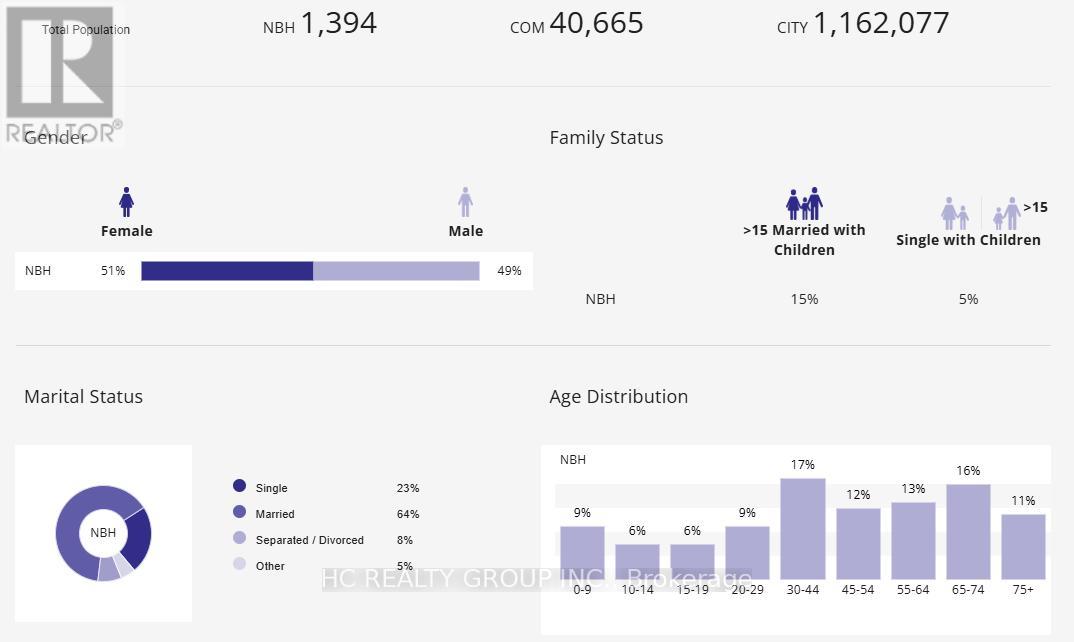Image resolution: width=1074 pixels, height=642 pixels.
Task: Select the Single legend dot
Action: pyautogui.click(x=239, y=486)
